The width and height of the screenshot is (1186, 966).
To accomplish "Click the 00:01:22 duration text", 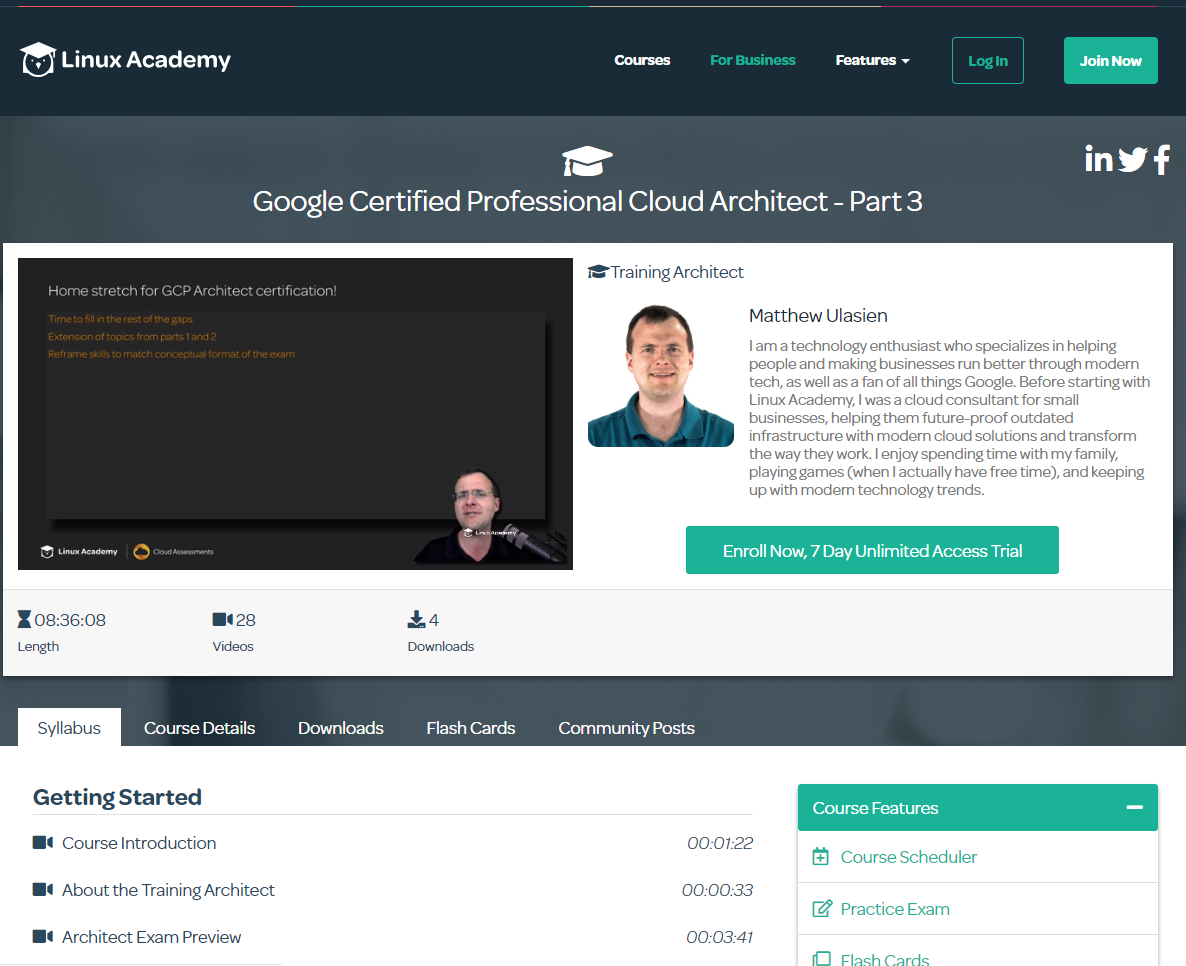I will (x=719, y=843).
